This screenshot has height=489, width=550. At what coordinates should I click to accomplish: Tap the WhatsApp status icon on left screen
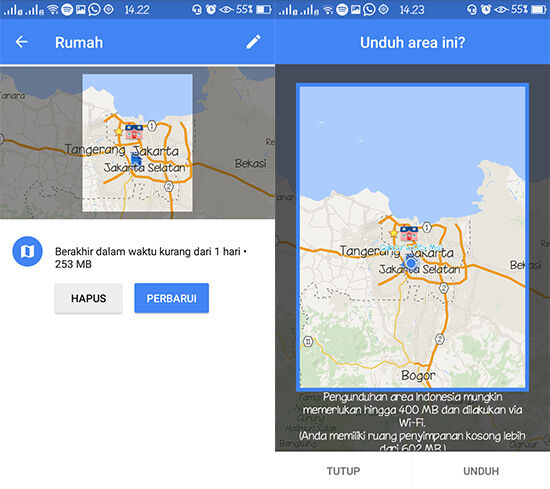click(x=94, y=9)
